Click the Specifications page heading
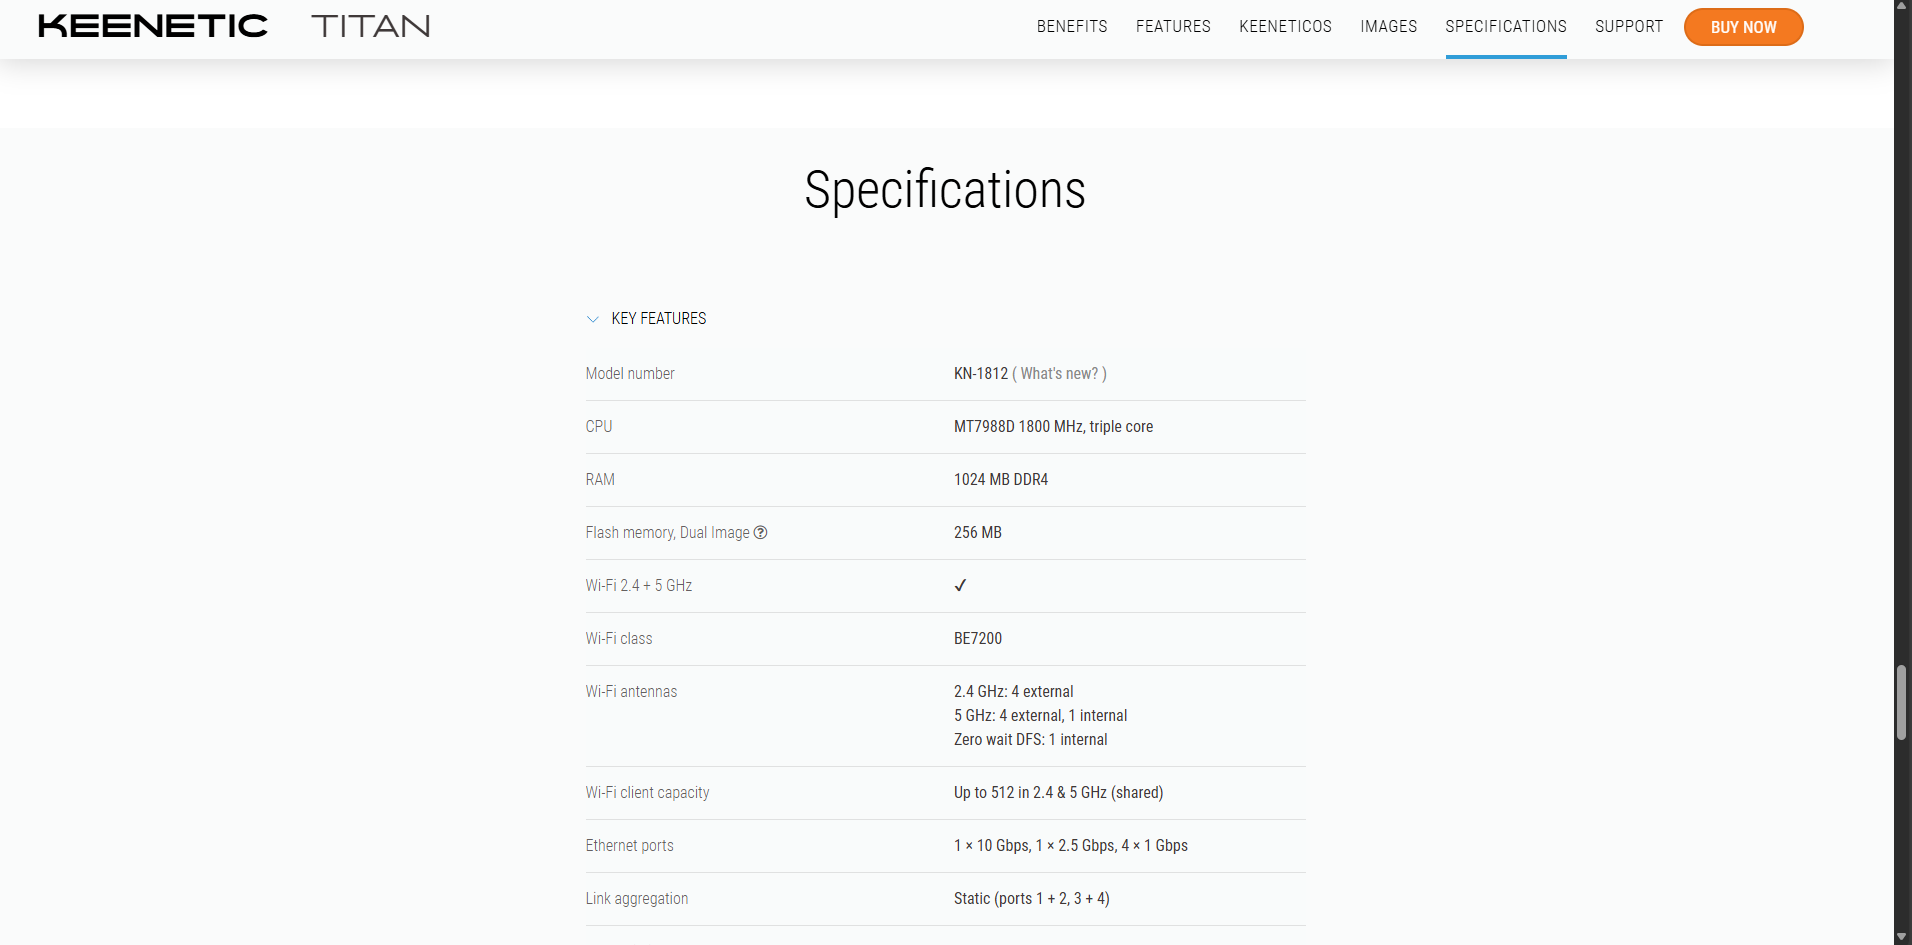The height and width of the screenshot is (945, 1912). (945, 190)
